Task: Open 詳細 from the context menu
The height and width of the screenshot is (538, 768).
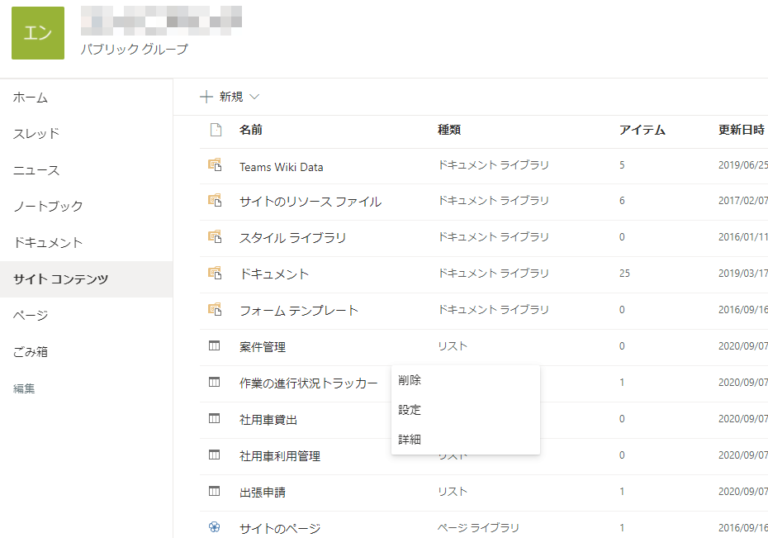Action: (409, 439)
